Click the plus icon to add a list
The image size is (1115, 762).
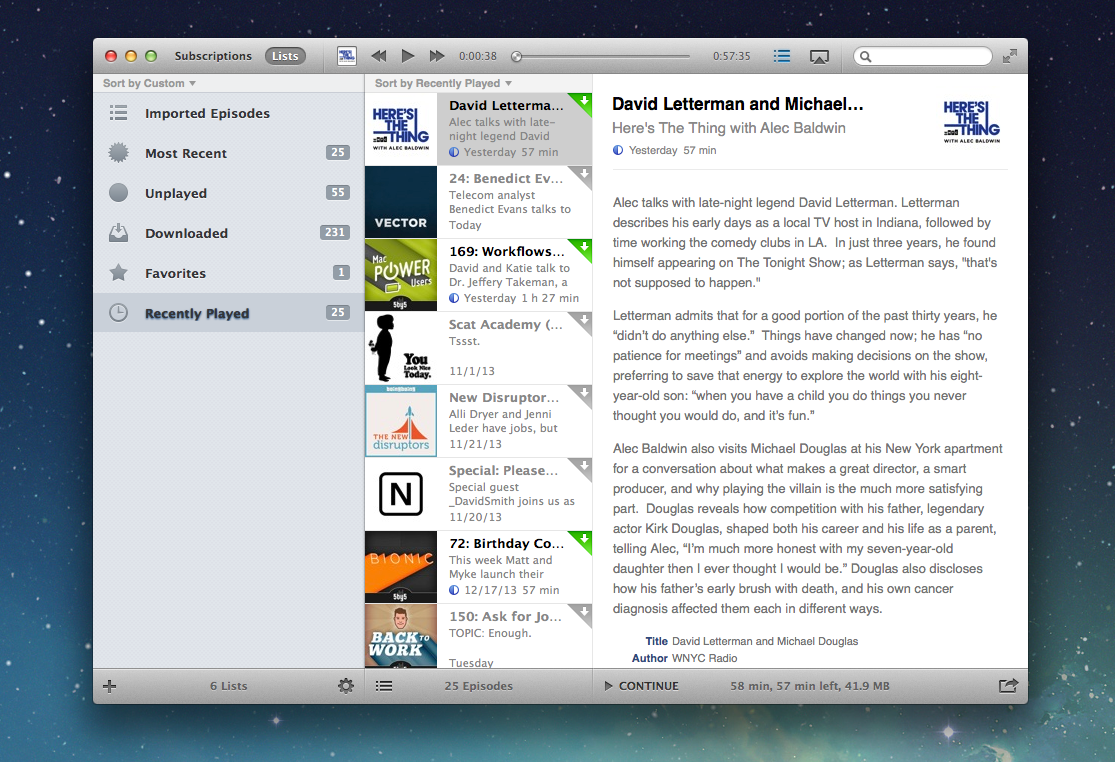click(x=109, y=686)
